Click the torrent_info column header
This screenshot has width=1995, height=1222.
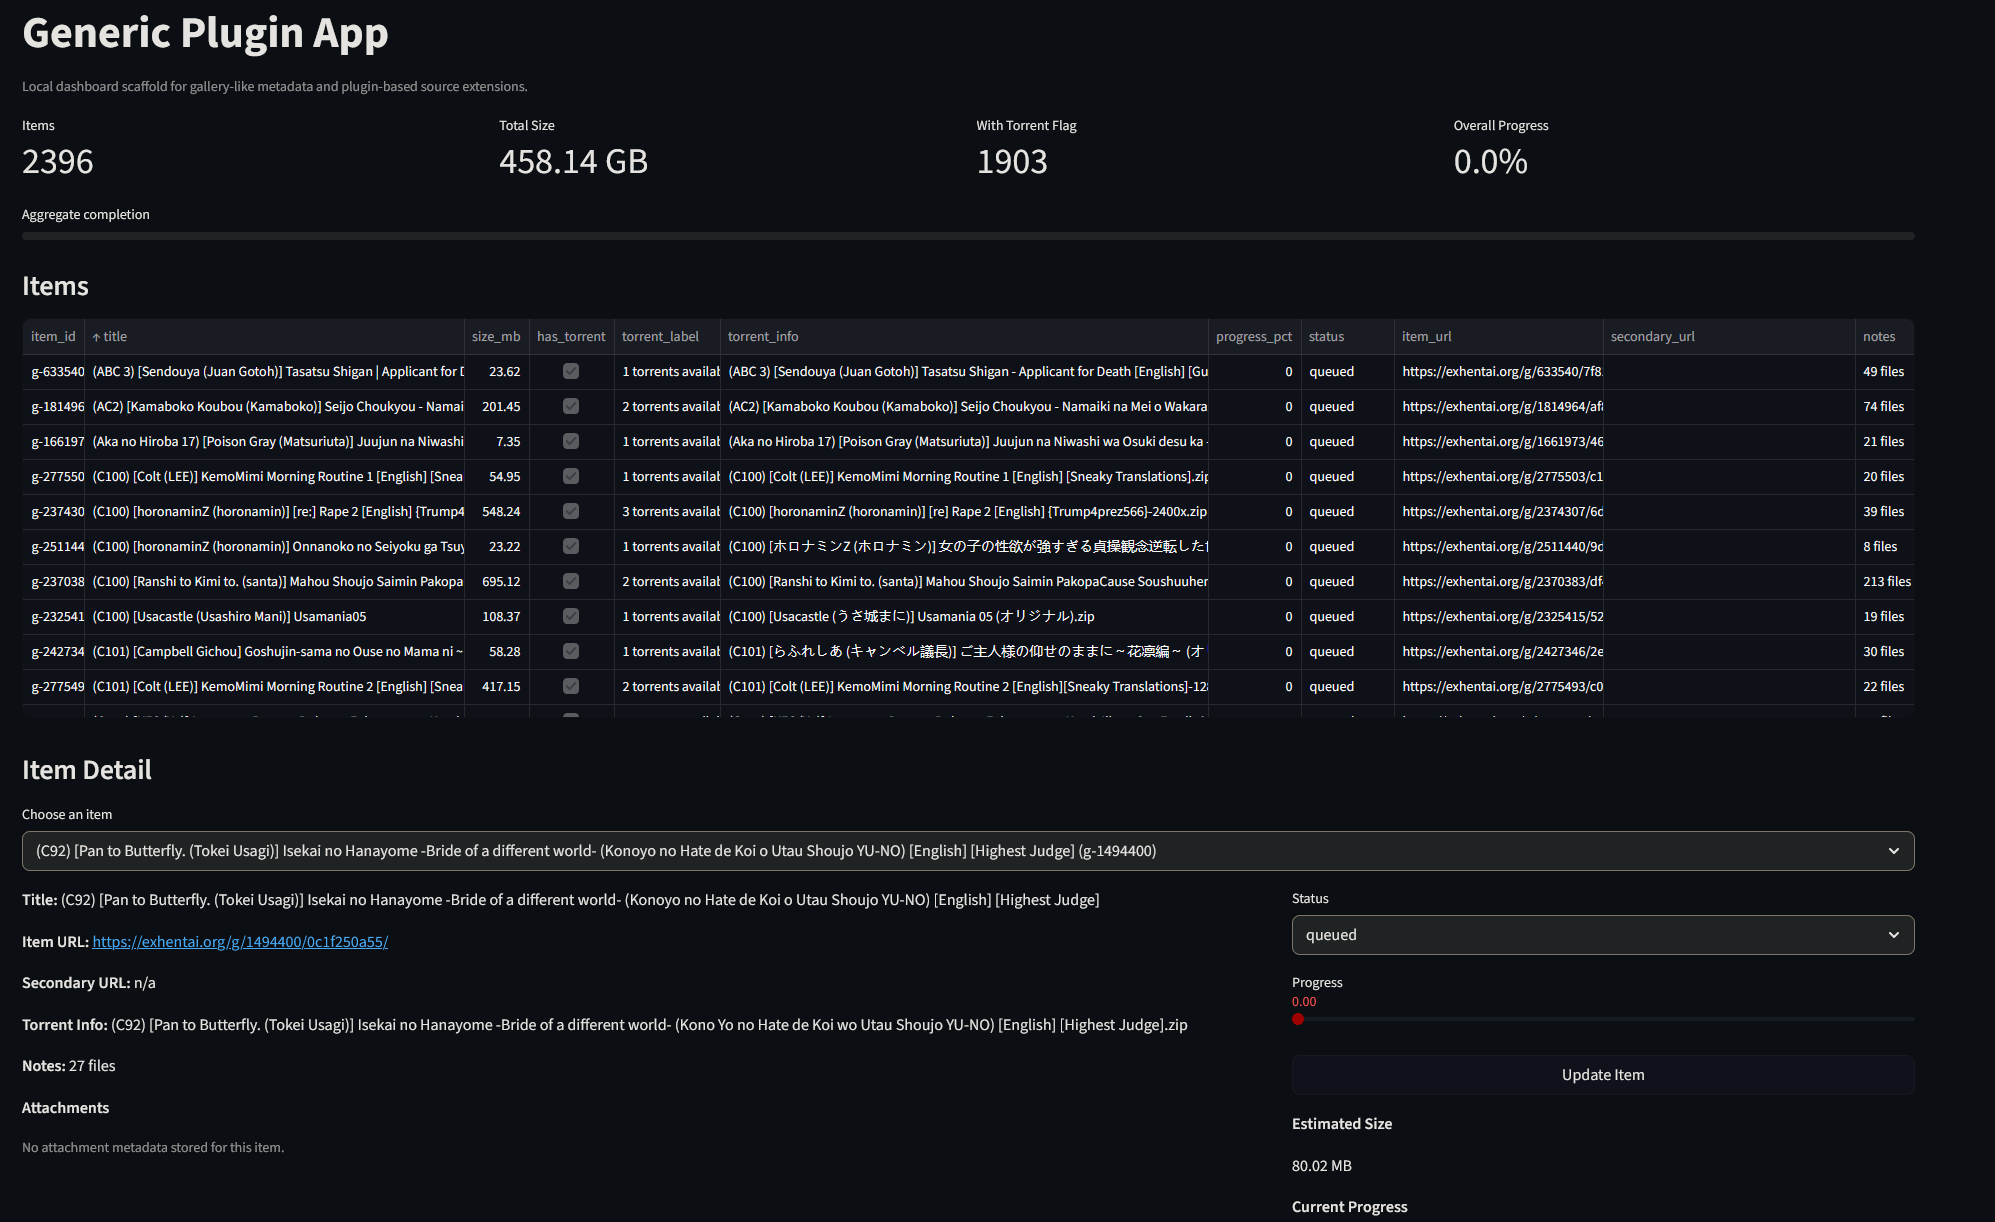point(763,337)
